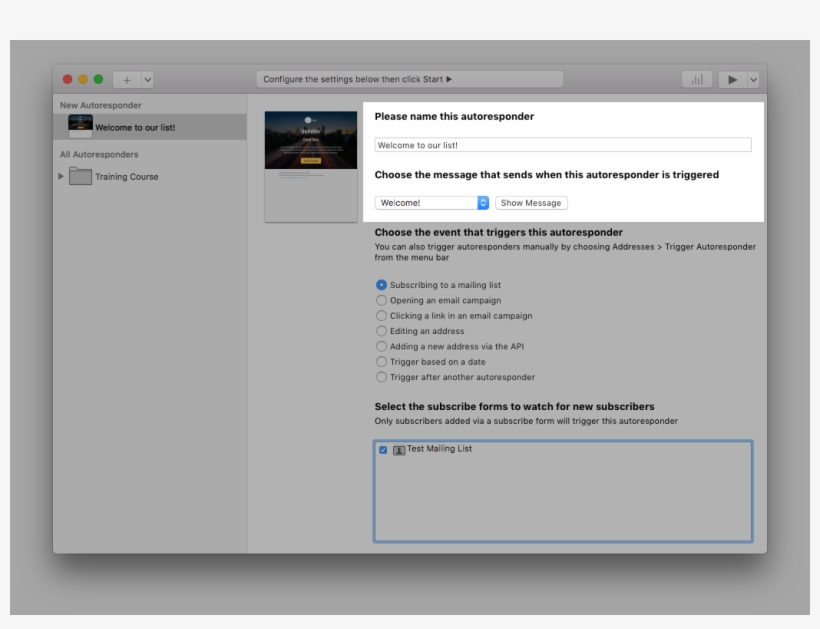Select 'Opening an email campaign' trigger option
This screenshot has width=820, height=629.
pos(381,300)
